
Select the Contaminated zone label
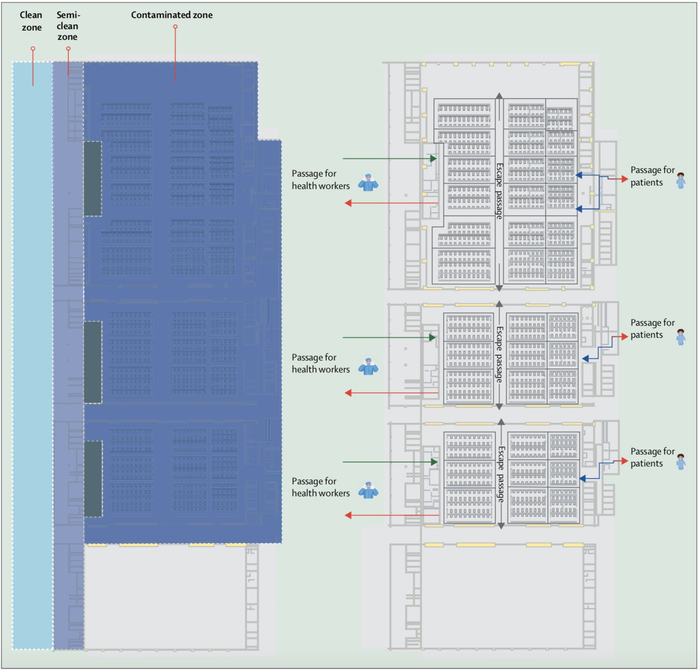coord(172,15)
